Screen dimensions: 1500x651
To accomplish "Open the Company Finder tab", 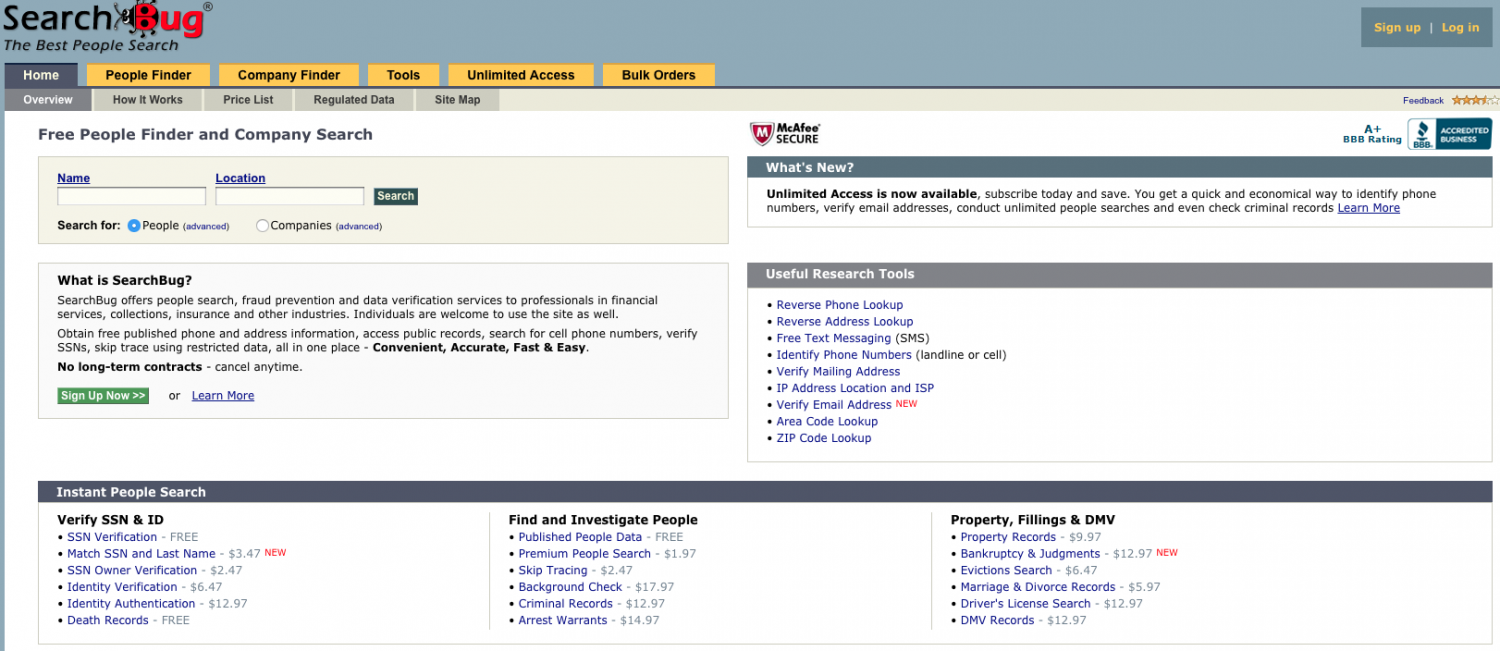I will point(289,75).
